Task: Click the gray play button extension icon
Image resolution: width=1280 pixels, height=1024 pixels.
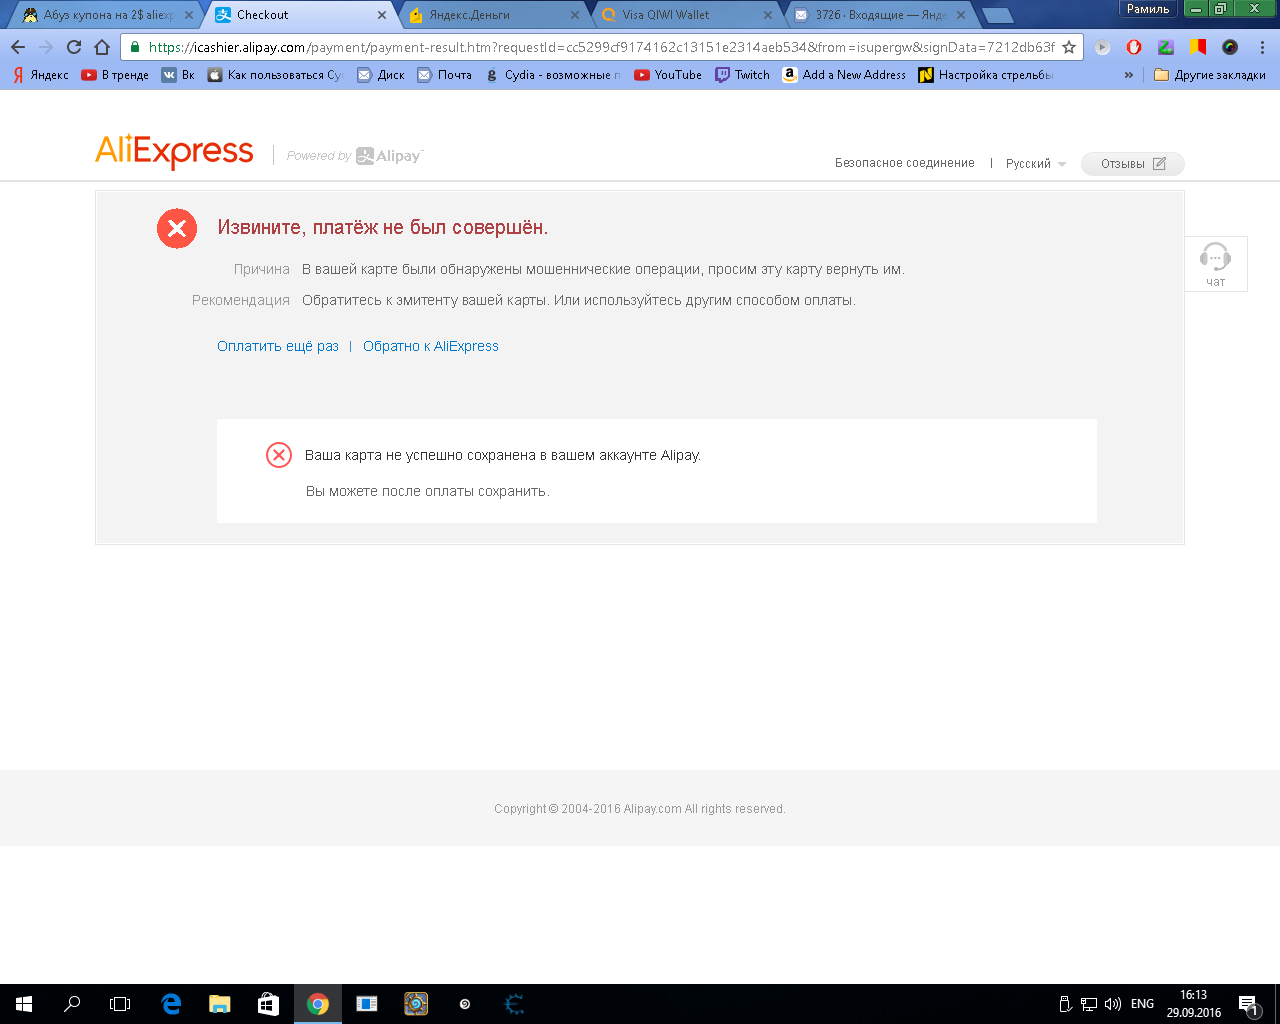Action: pos(1102,47)
